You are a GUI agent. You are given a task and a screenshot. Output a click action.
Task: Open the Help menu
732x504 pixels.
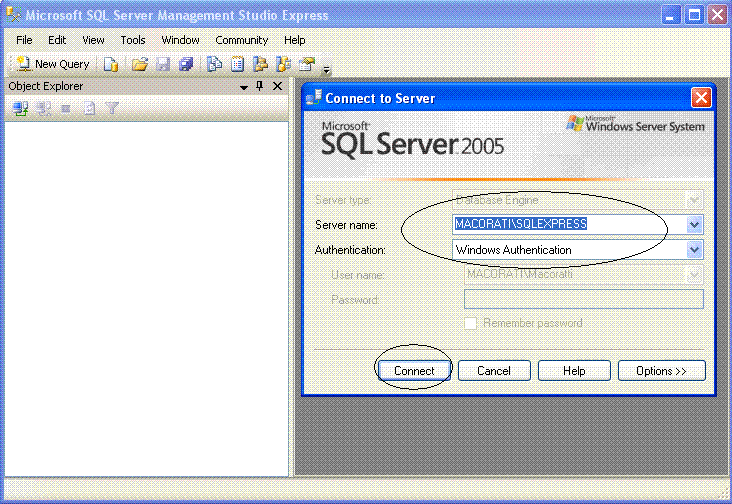coord(295,40)
